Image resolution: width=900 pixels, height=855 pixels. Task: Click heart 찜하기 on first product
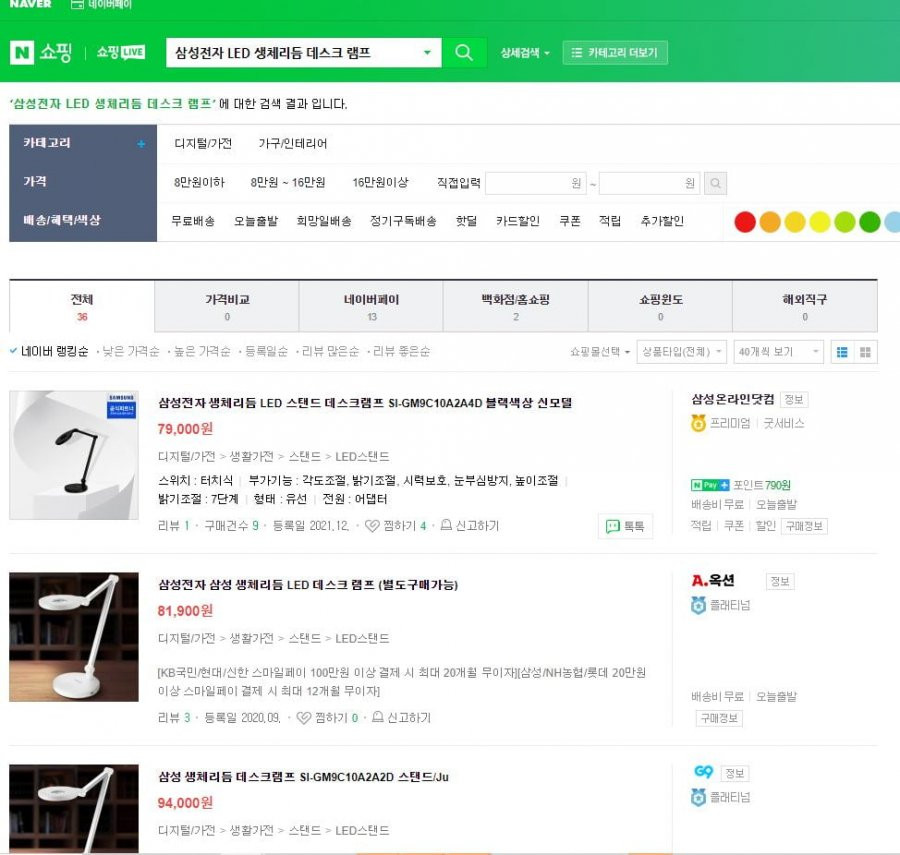click(x=373, y=526)
